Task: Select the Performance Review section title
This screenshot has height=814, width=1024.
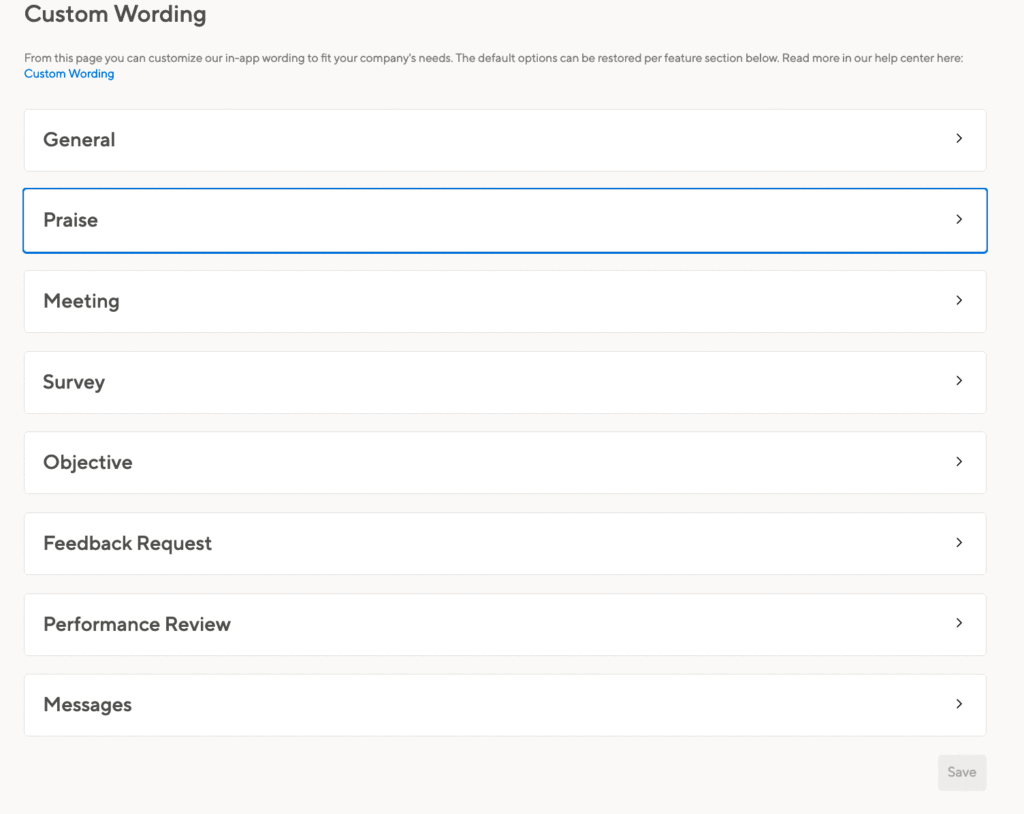Action: coord(137,625)
